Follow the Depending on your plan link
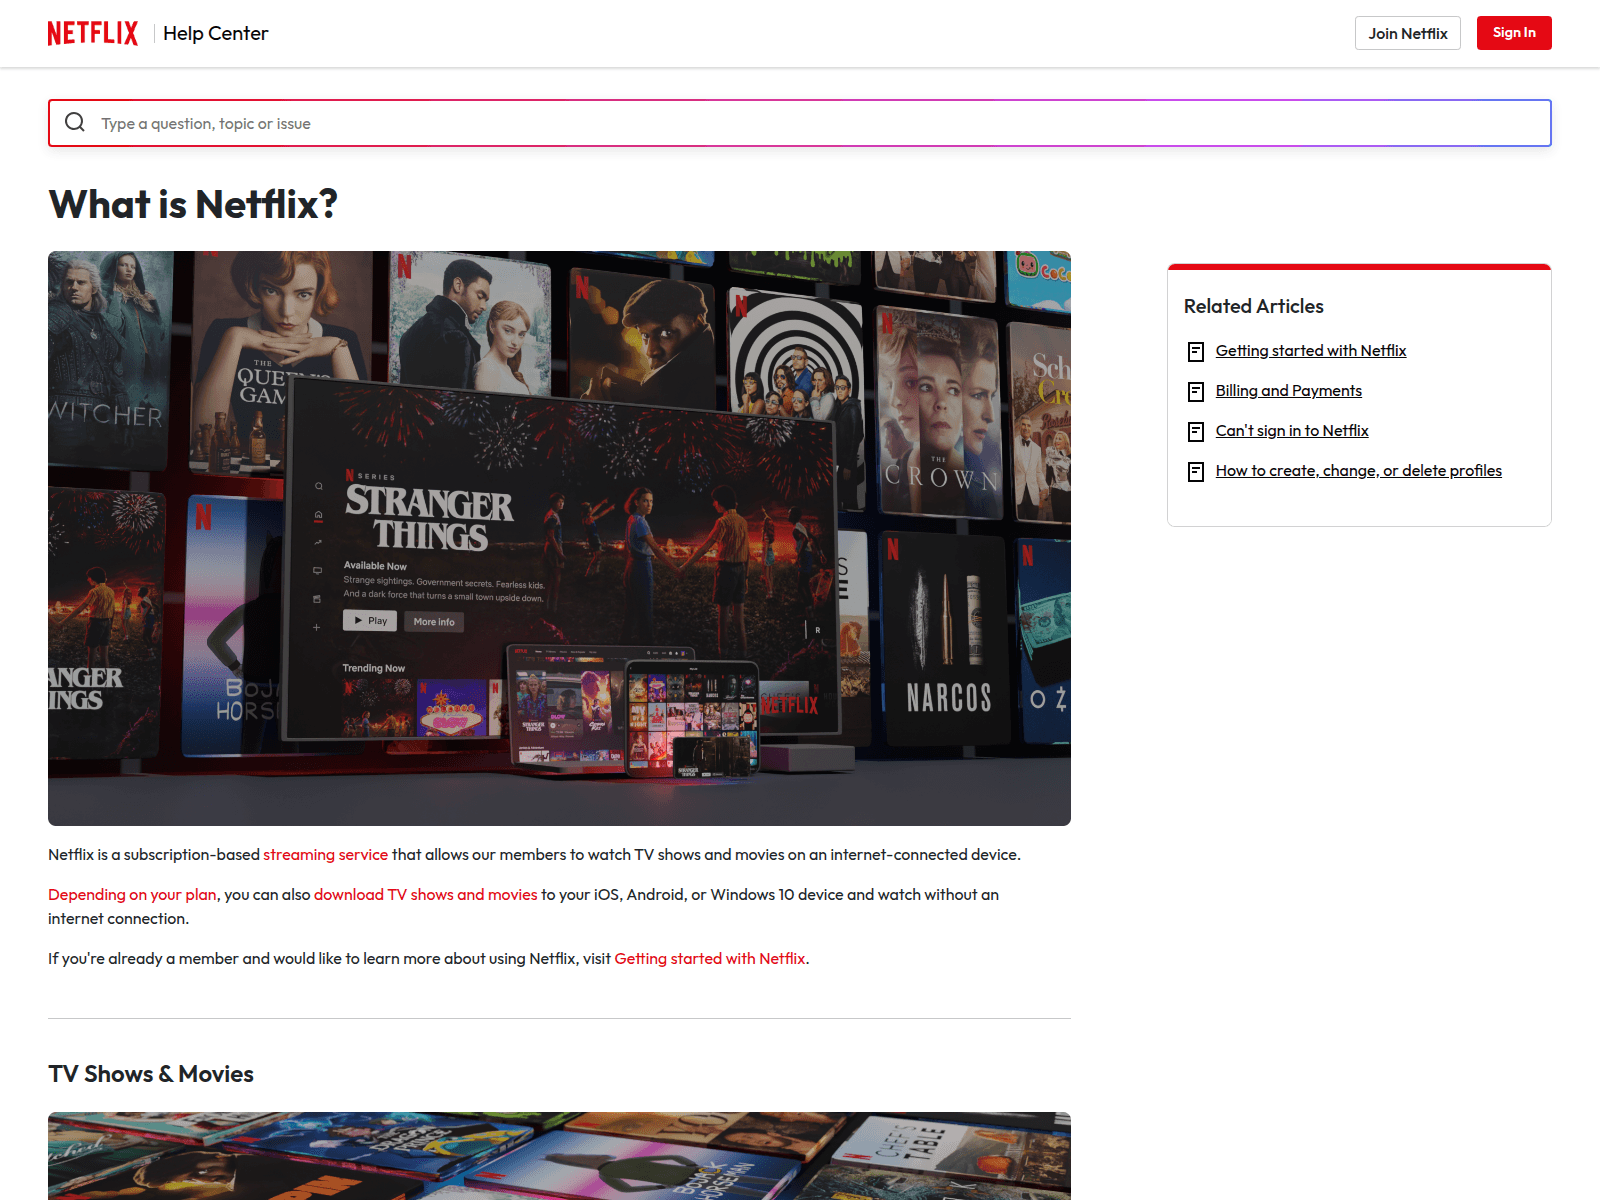1600x1200 pixels. click(x=132, y=895)
